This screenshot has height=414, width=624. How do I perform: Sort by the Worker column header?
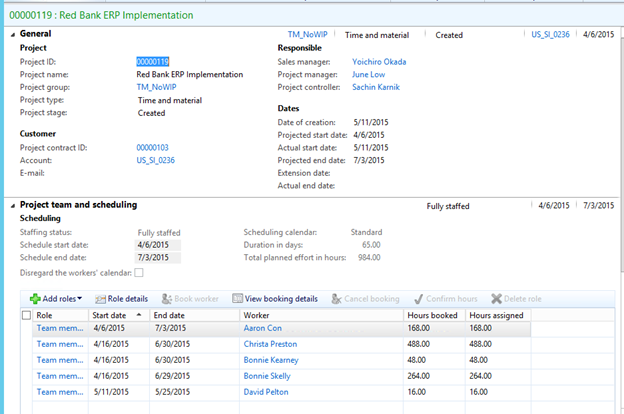click(322, 315)
